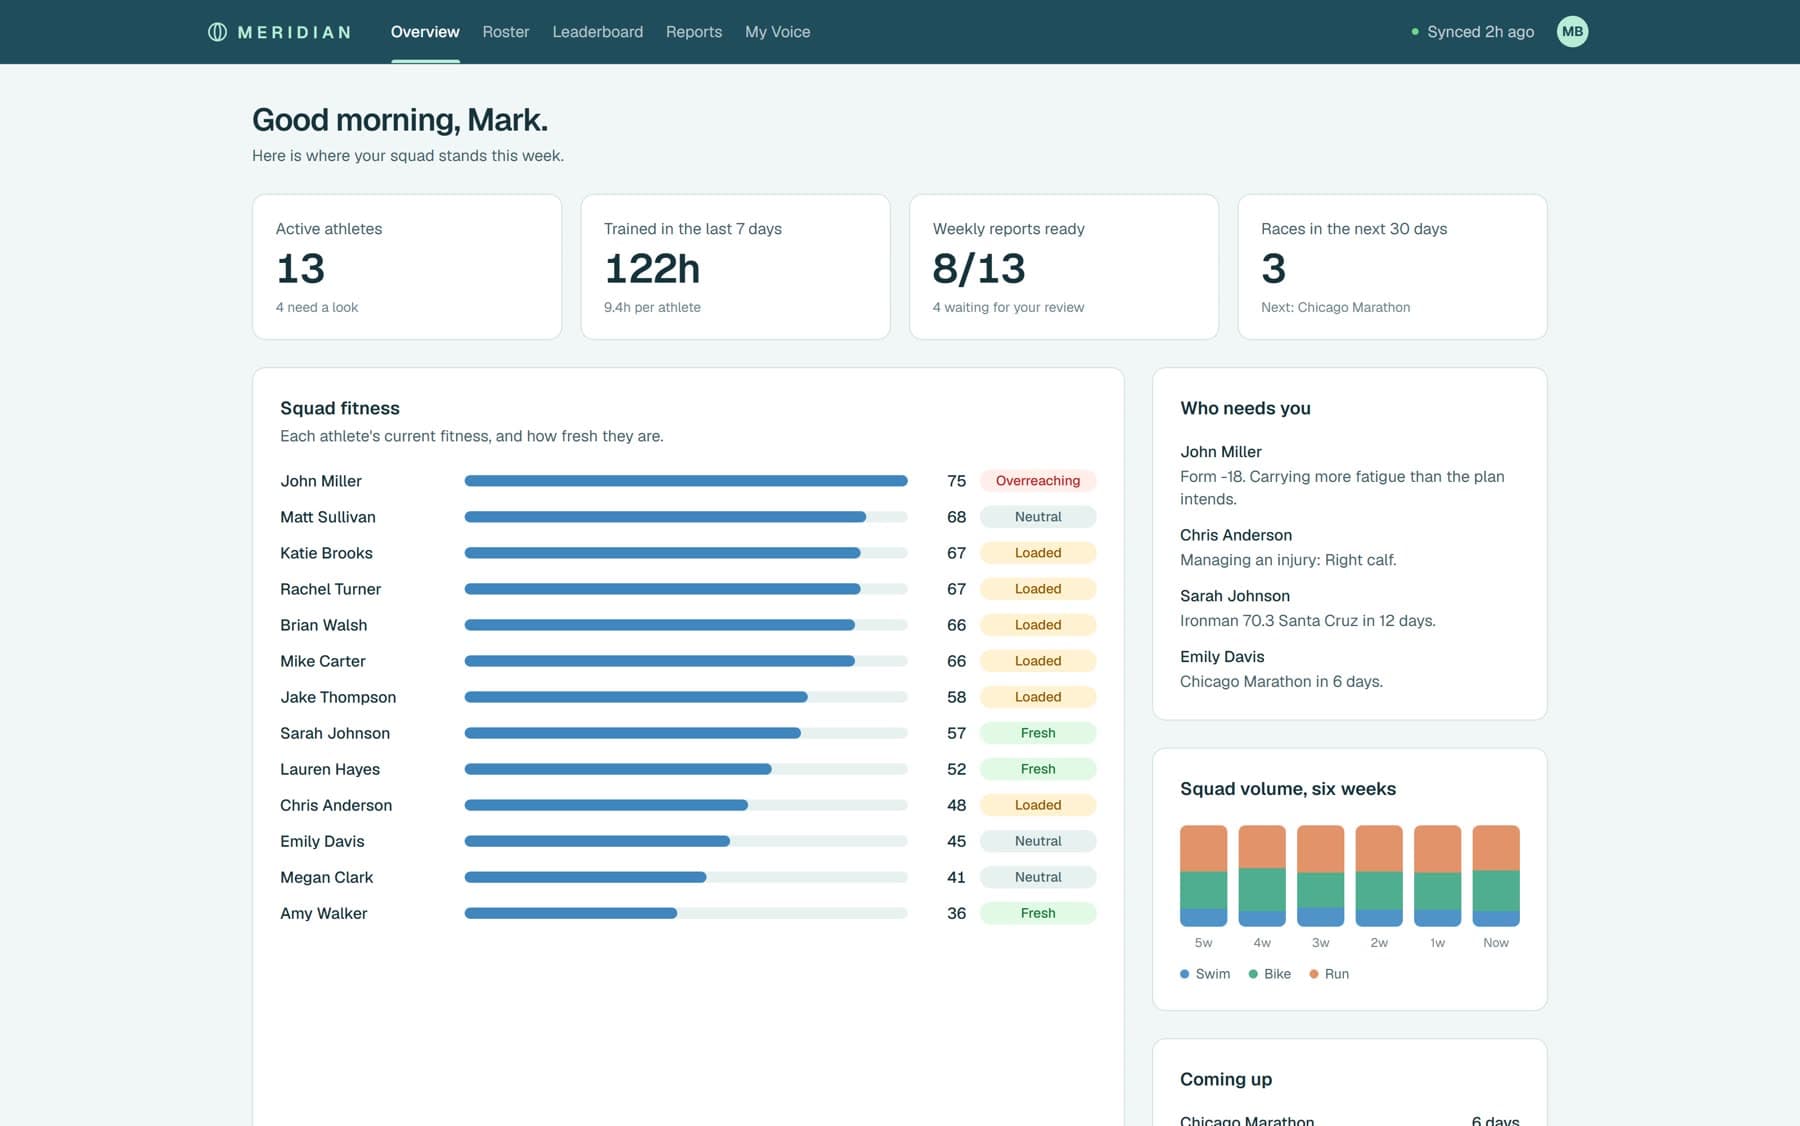Click the green sync status dot
Viewport: 1800px width, 1126px height.
coord(1415,32)
